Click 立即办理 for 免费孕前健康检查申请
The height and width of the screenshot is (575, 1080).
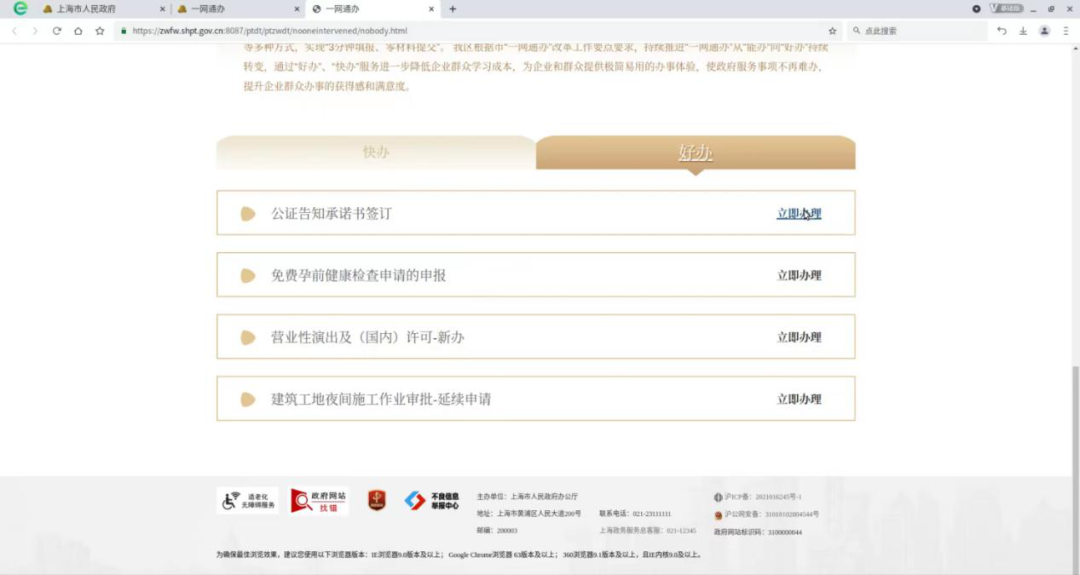pyautogui.click(x=798, y=276)
